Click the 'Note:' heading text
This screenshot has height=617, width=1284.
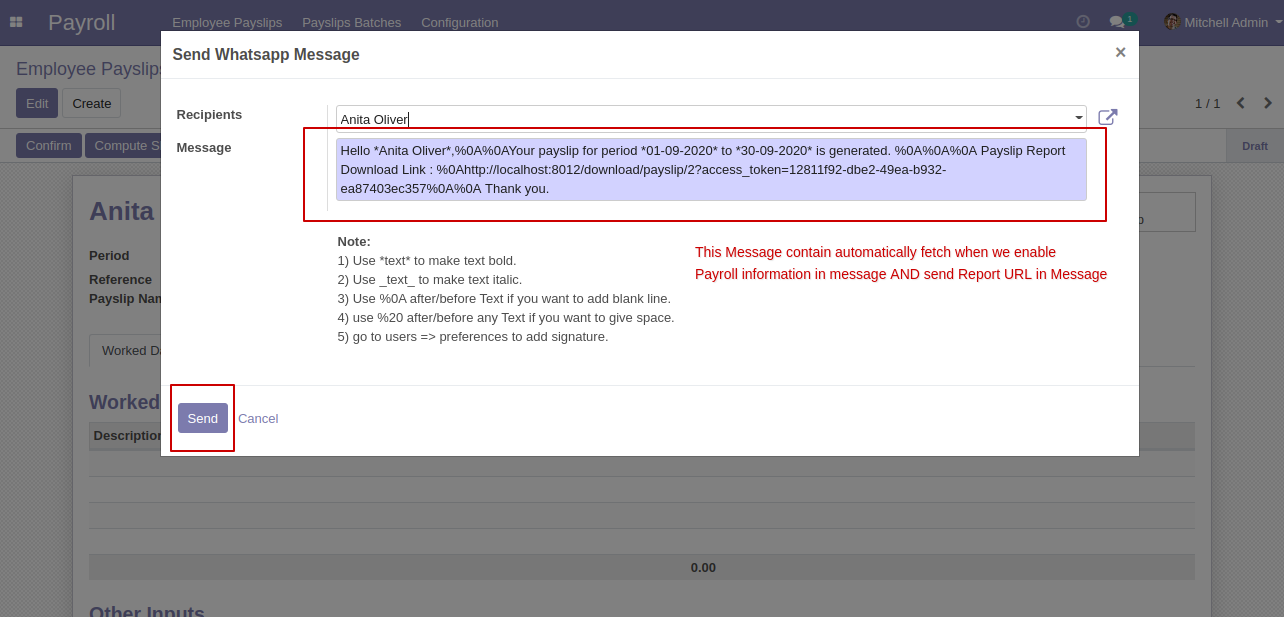tap(354, 241)
